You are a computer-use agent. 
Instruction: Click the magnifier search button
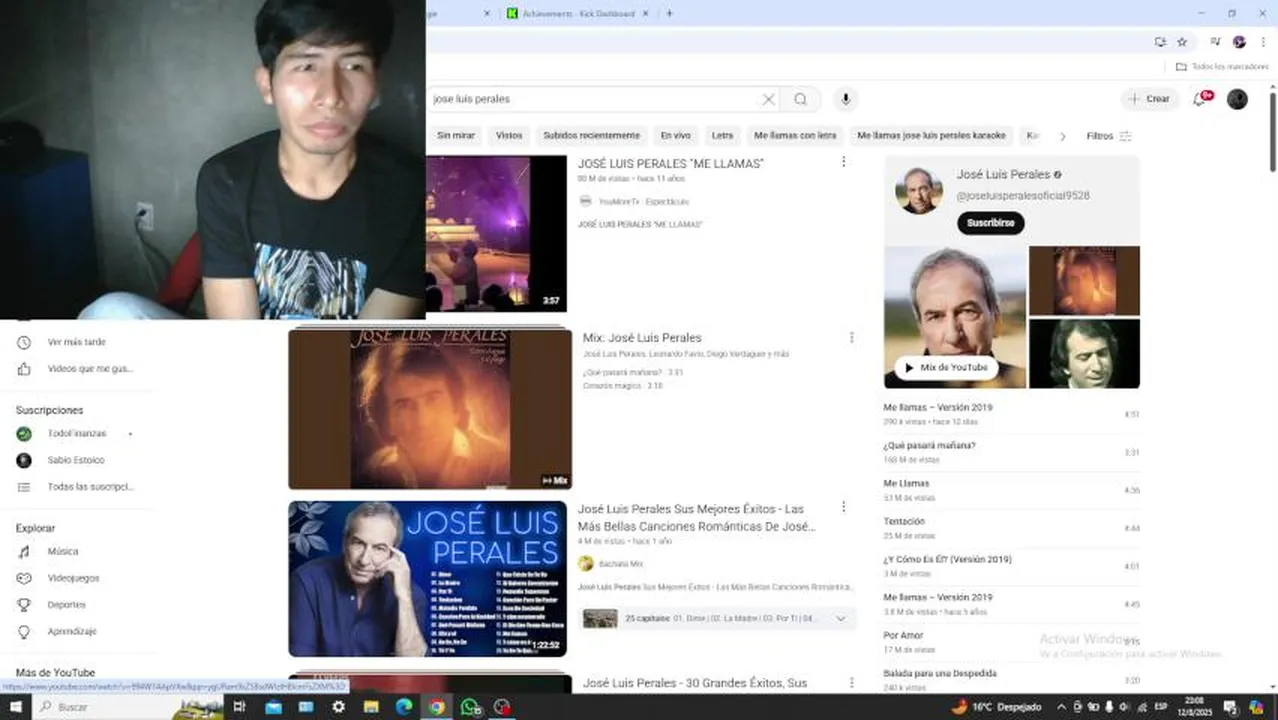coord(801,99)
